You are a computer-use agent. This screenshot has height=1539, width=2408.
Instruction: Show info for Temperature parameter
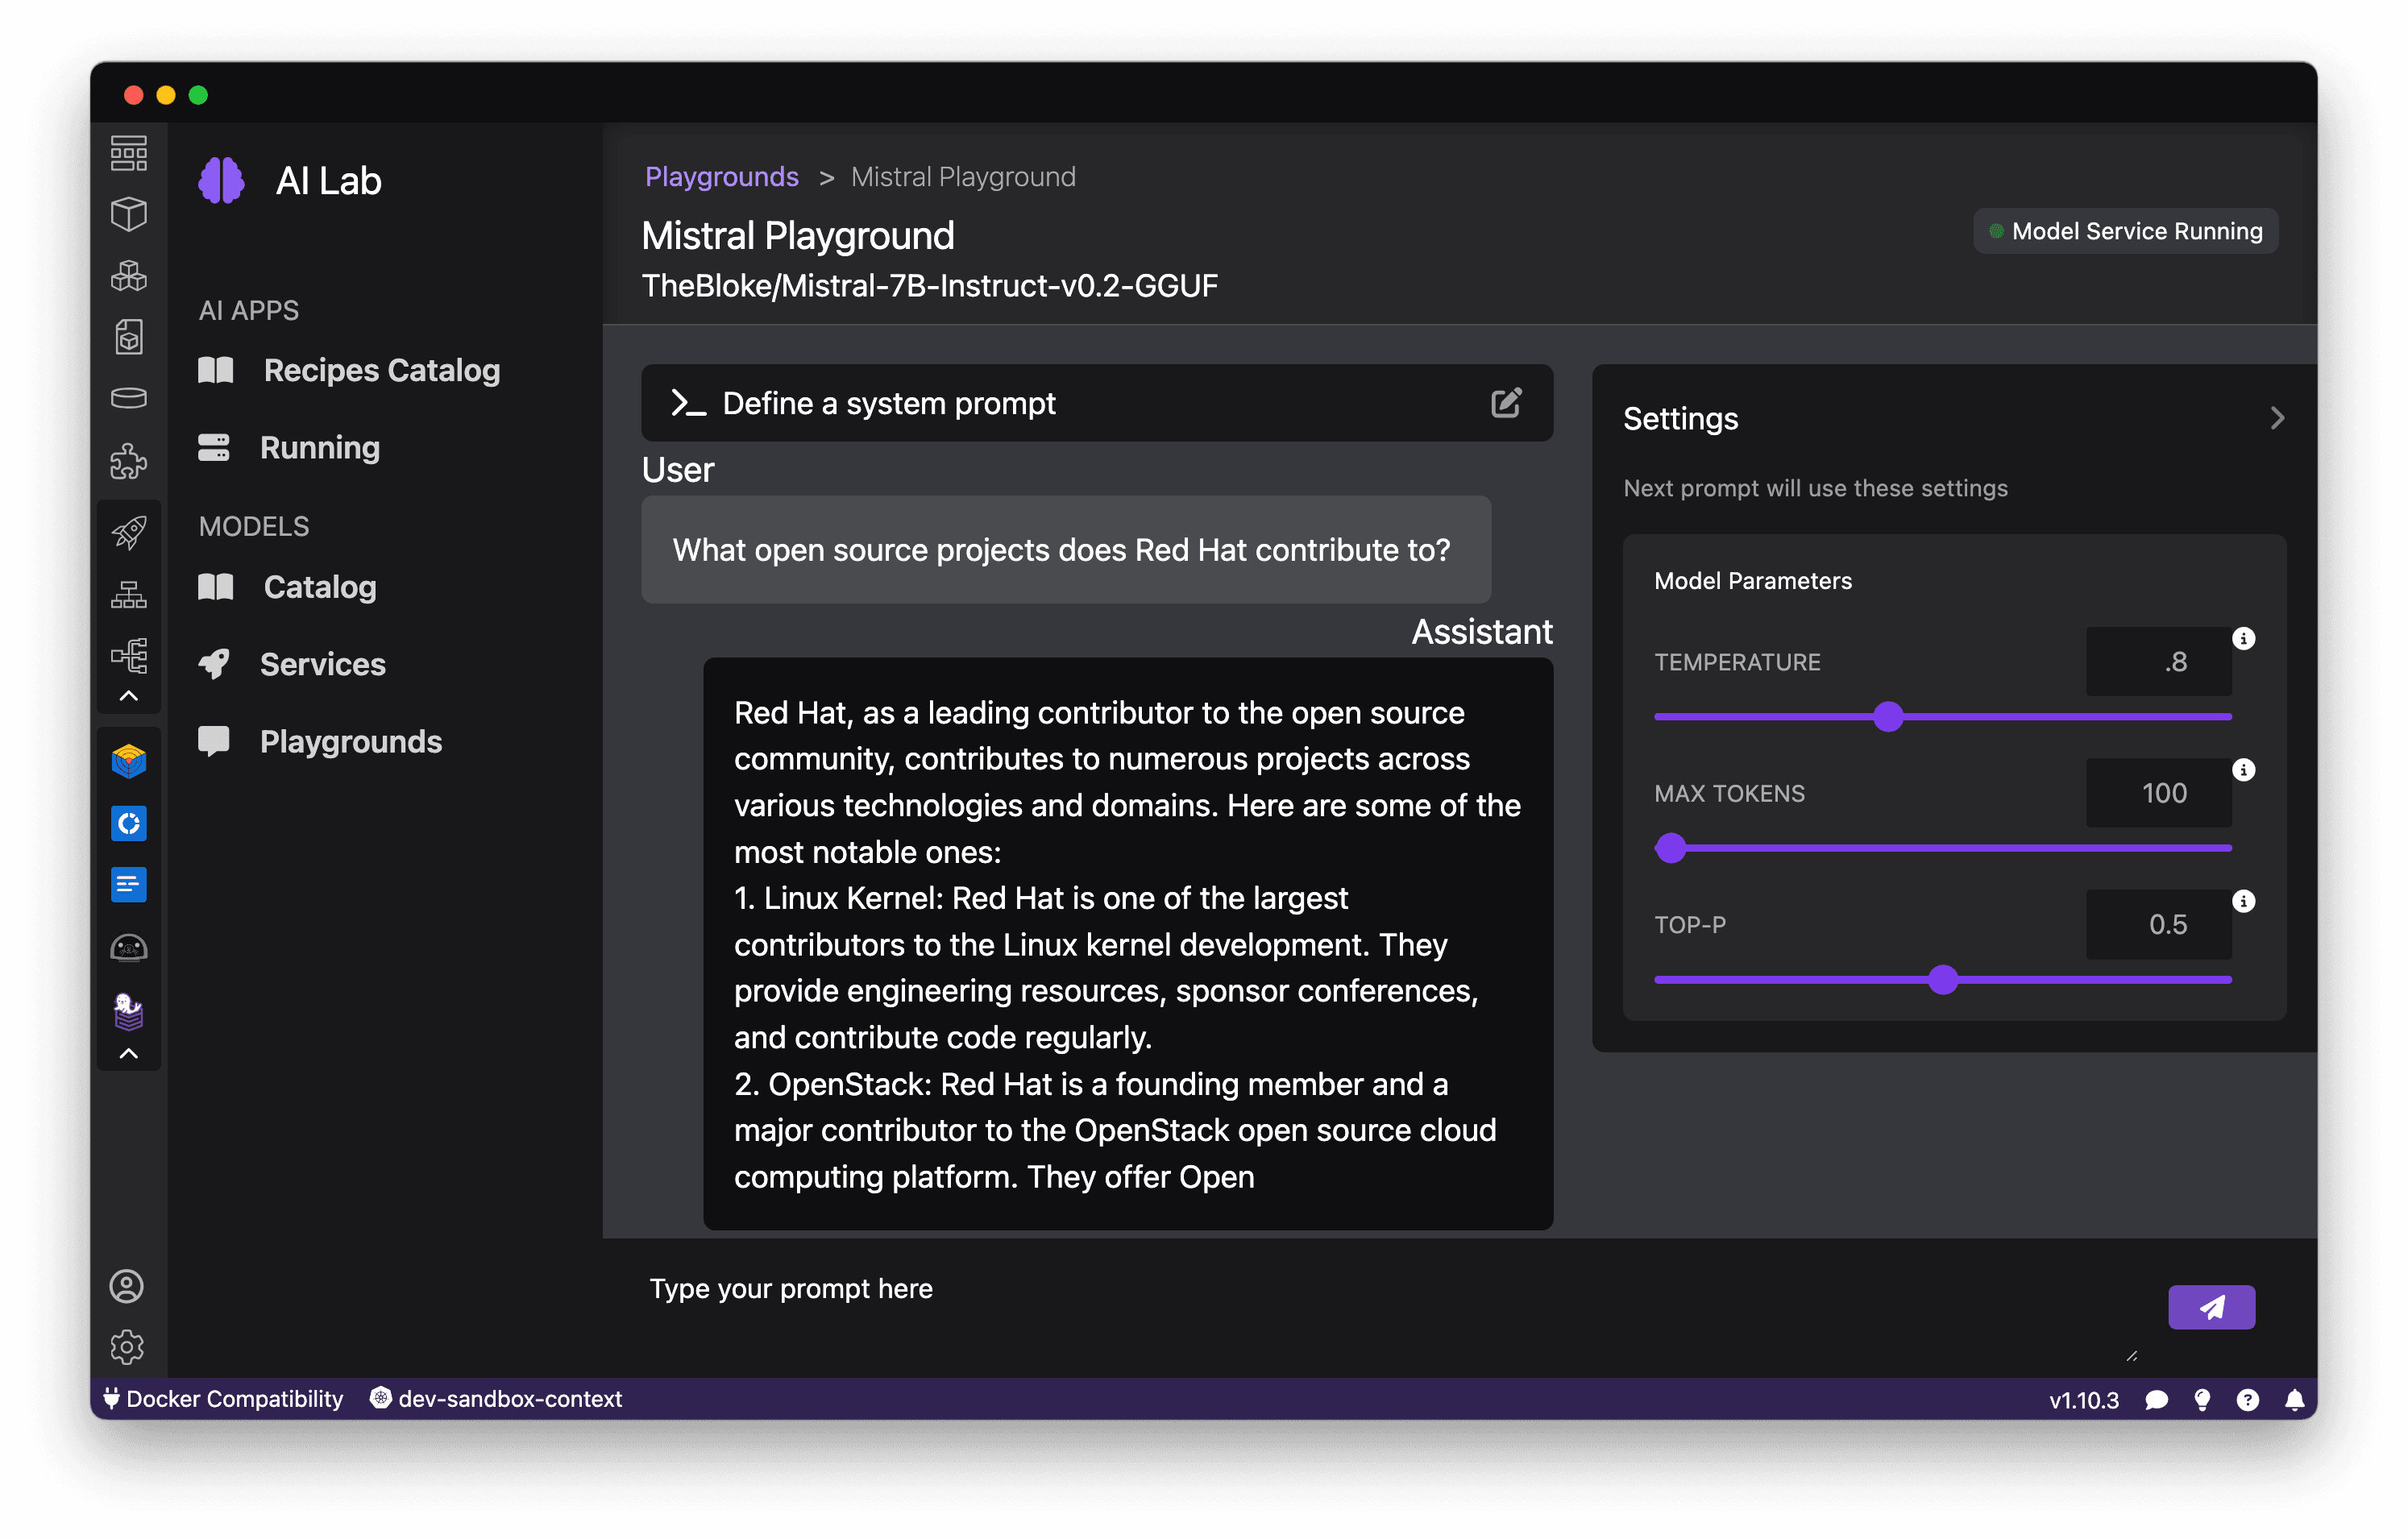pos(2244,639)
